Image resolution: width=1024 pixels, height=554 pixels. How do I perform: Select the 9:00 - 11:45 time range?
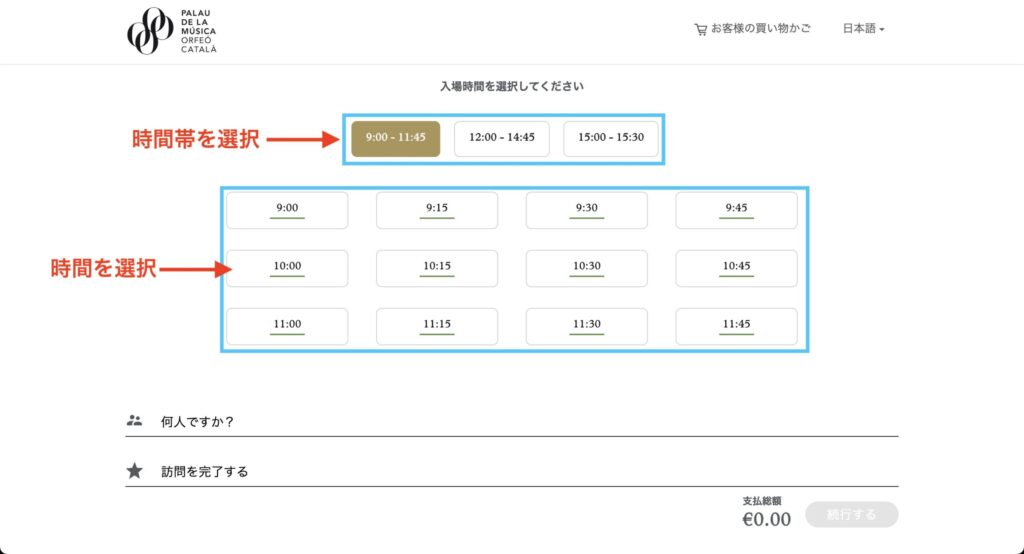(395, 138)
